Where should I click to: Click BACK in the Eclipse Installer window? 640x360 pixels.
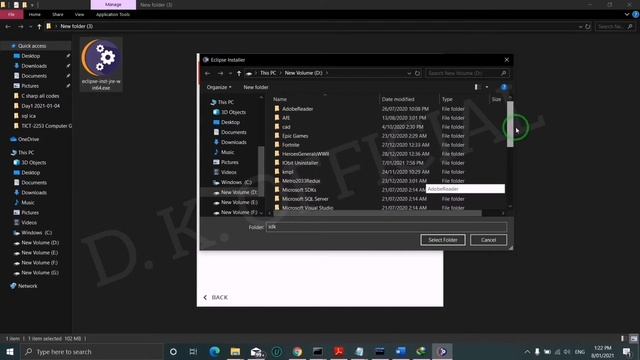[216, 297]
